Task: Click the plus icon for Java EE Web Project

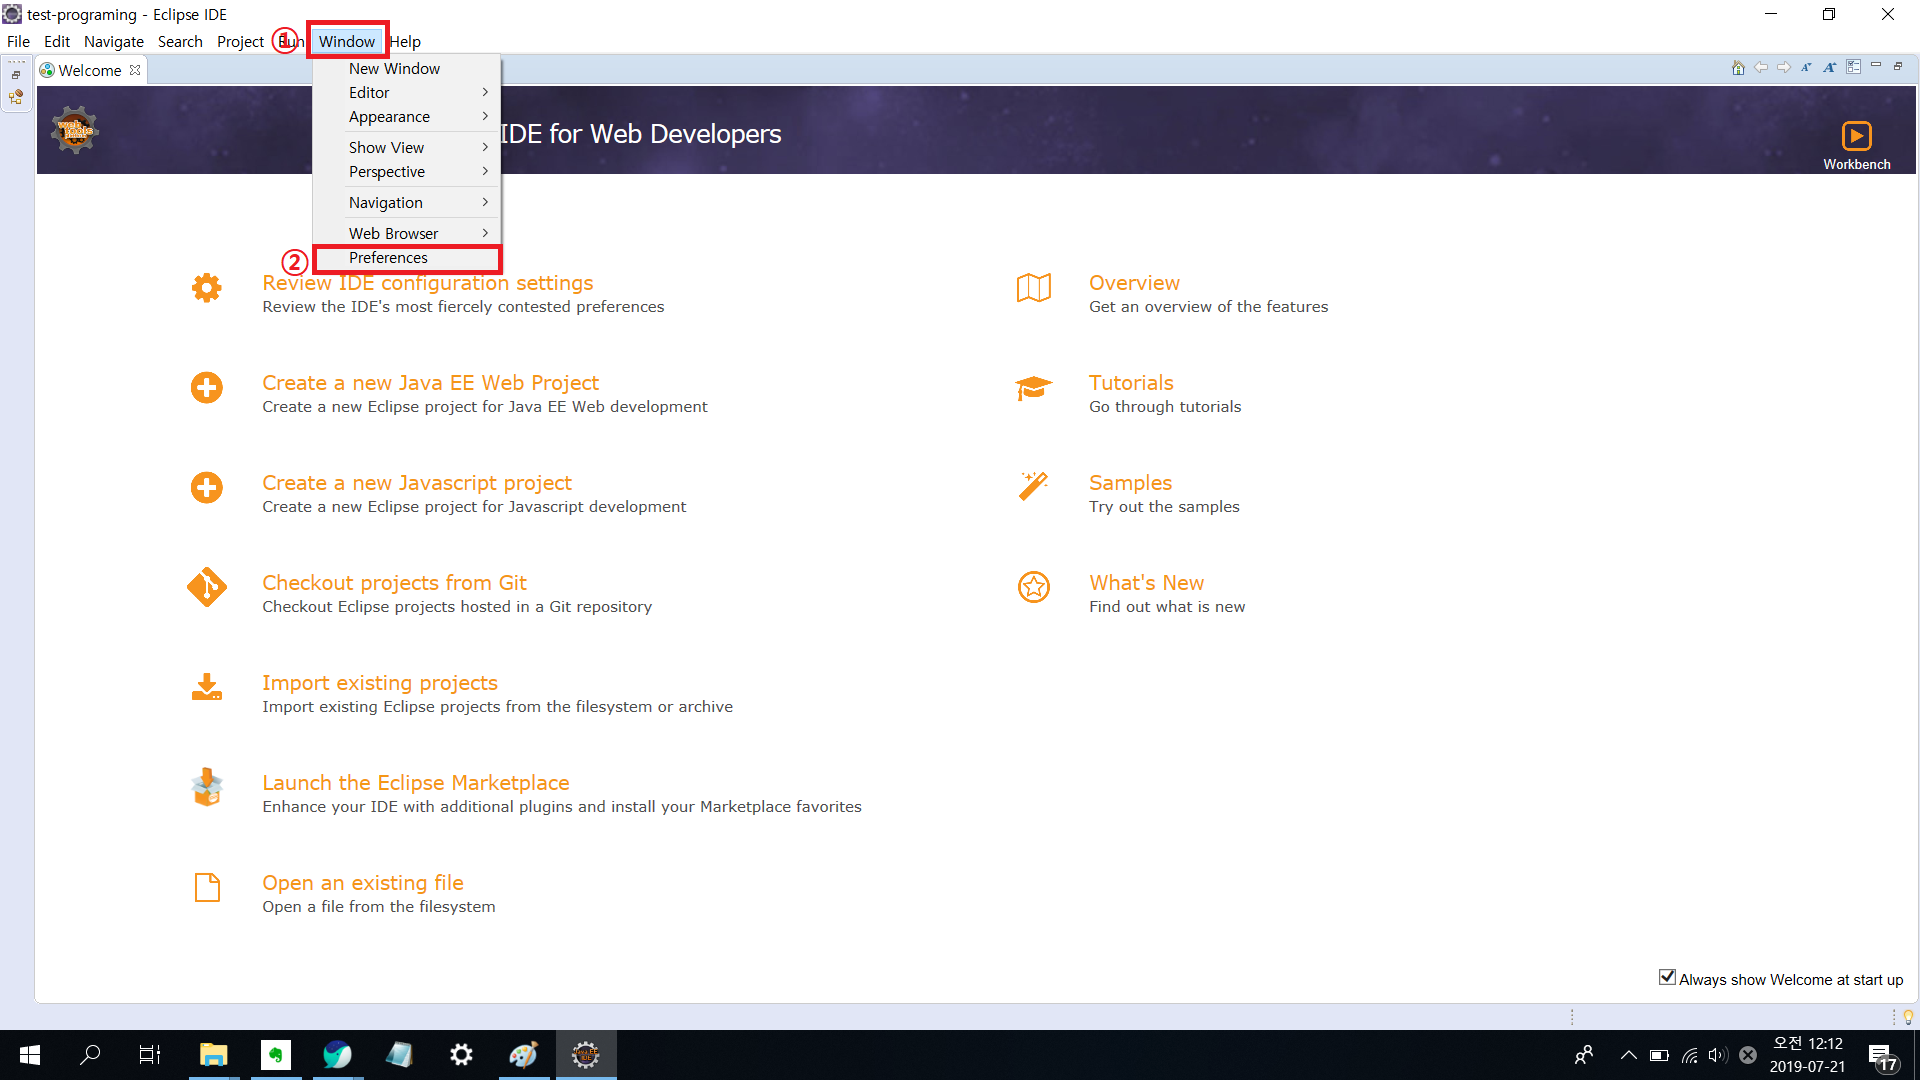Action: (x=207, y=388)
